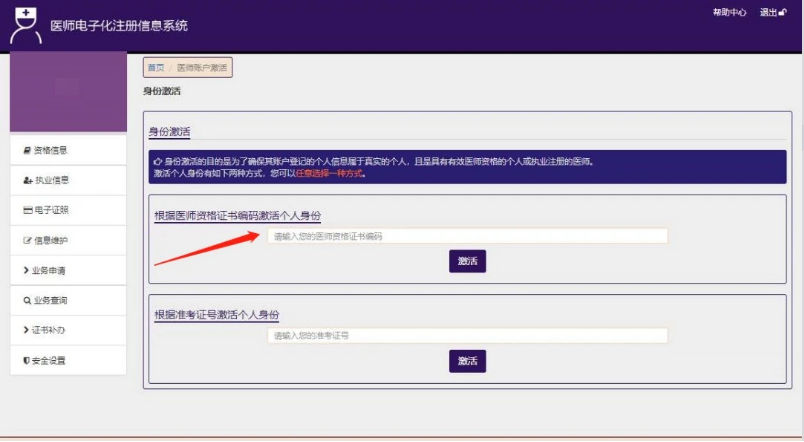Expand the 证书补办 menu chevron
This screenshot has width=804, height=442.
(26, 330)
